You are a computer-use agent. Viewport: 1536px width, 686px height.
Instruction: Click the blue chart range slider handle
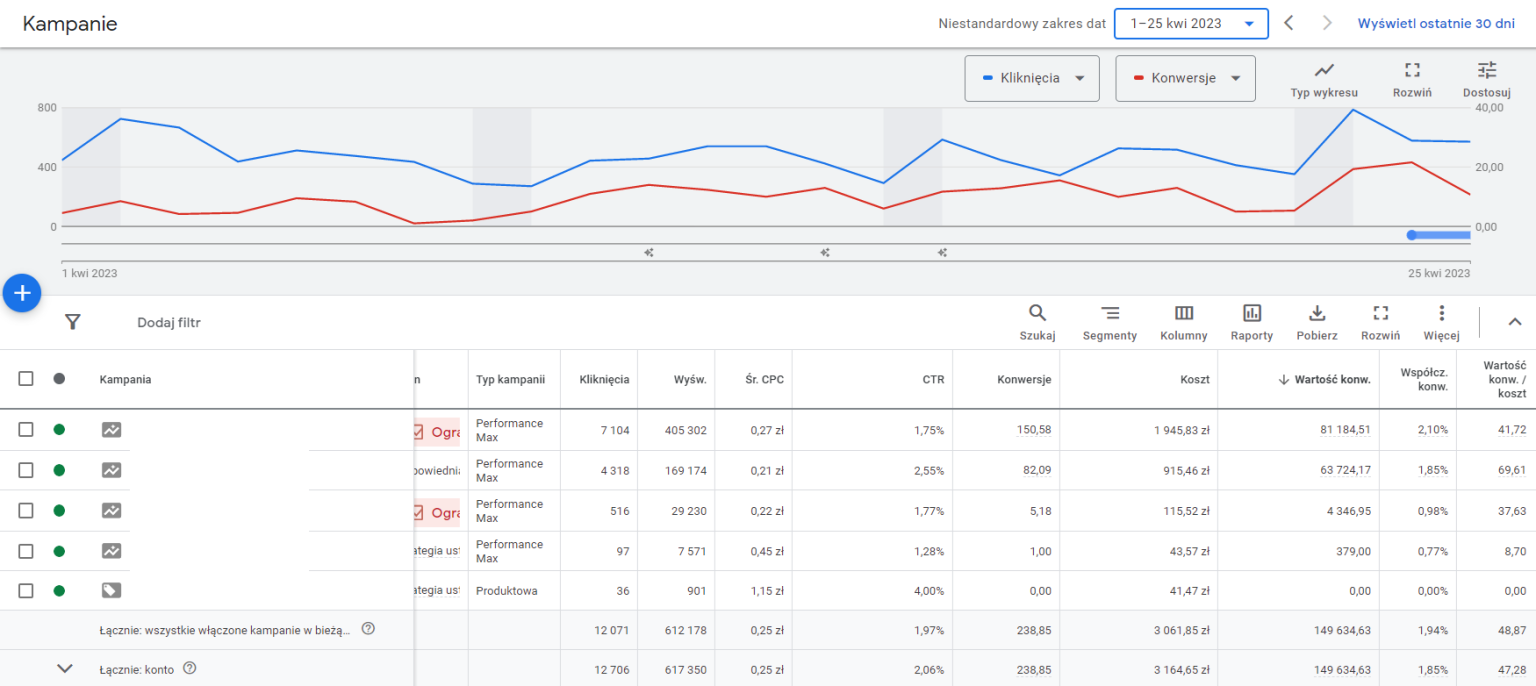pyautogui.click(x=1411, y=235)
